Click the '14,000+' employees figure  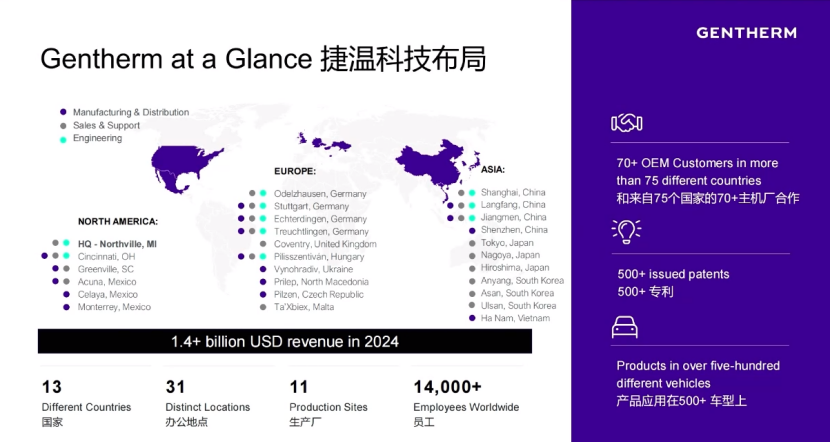[447, 387]
